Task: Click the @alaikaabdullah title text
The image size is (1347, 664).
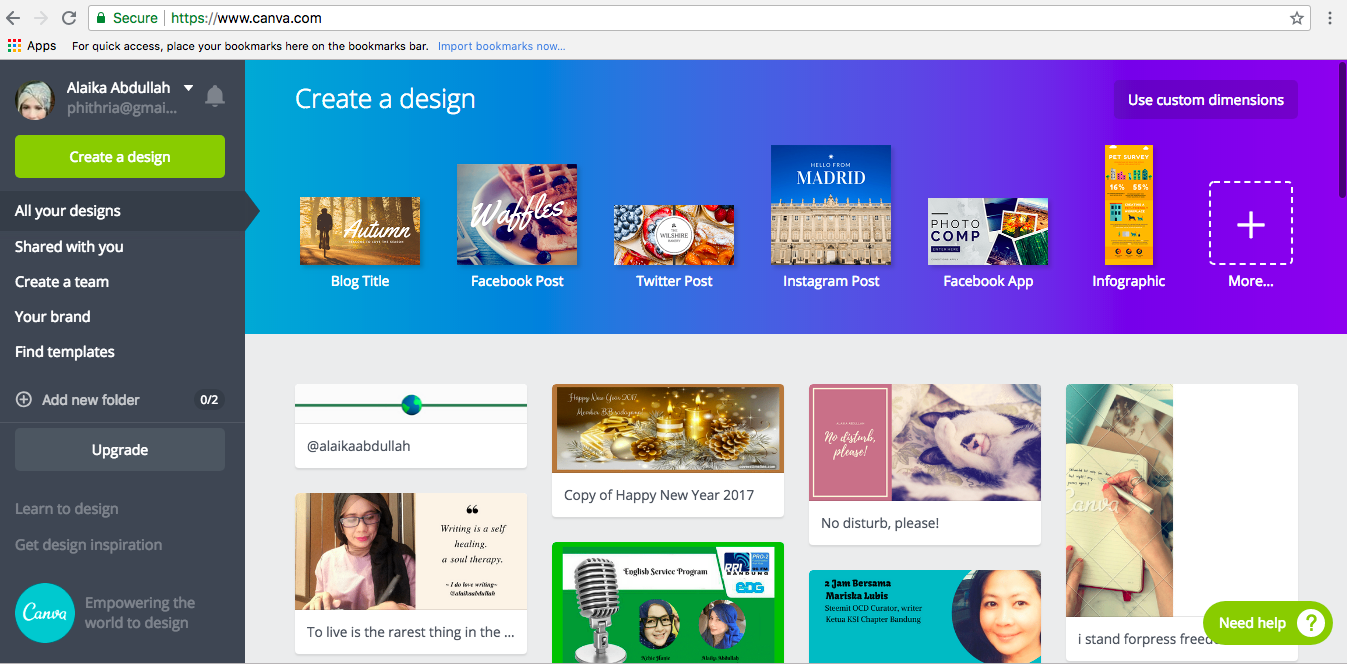Action: pyautogui.click(x=359, y=446)
